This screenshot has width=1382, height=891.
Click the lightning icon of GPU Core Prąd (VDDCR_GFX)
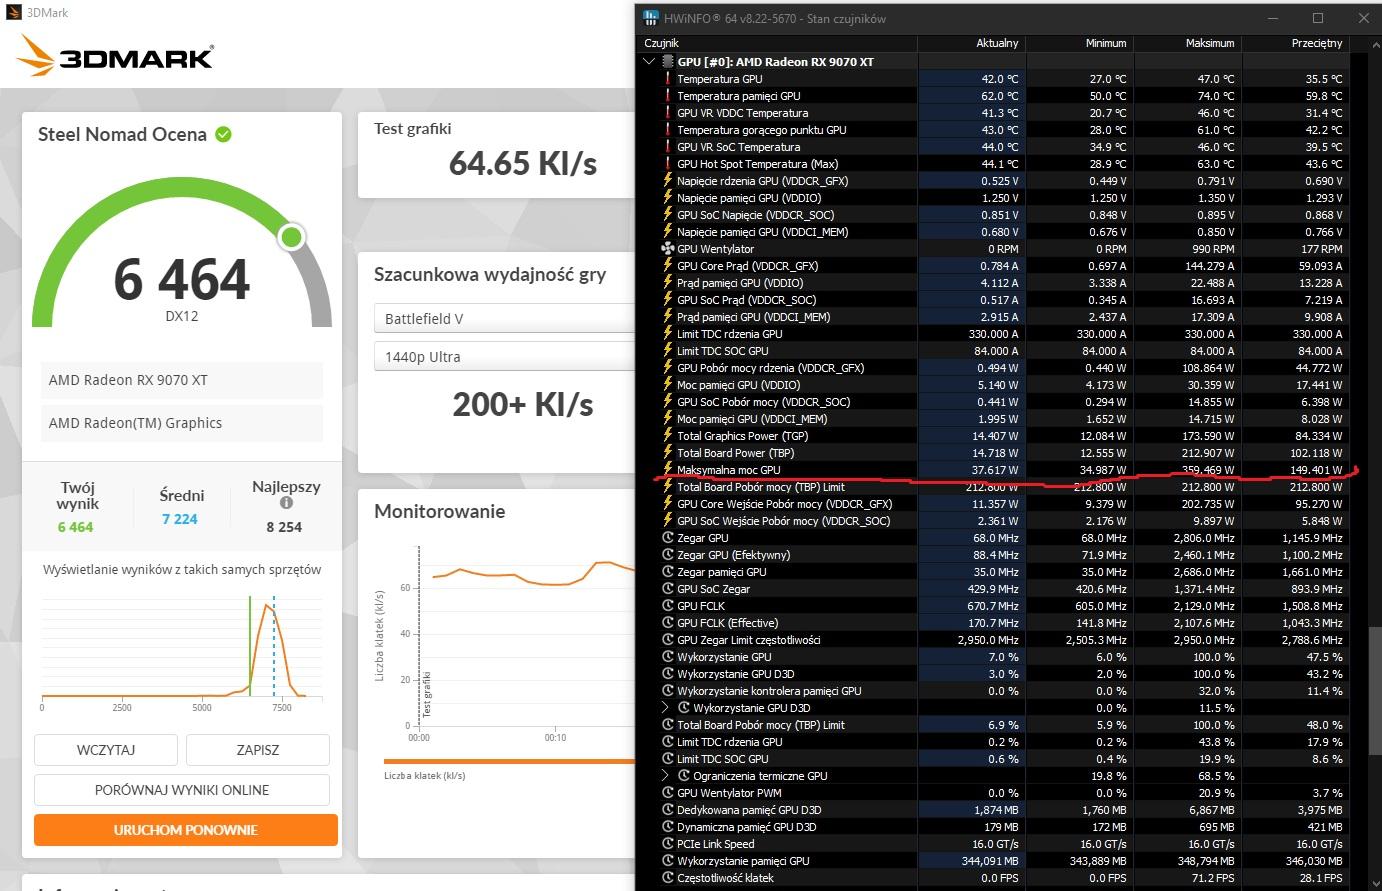[668, 266]
